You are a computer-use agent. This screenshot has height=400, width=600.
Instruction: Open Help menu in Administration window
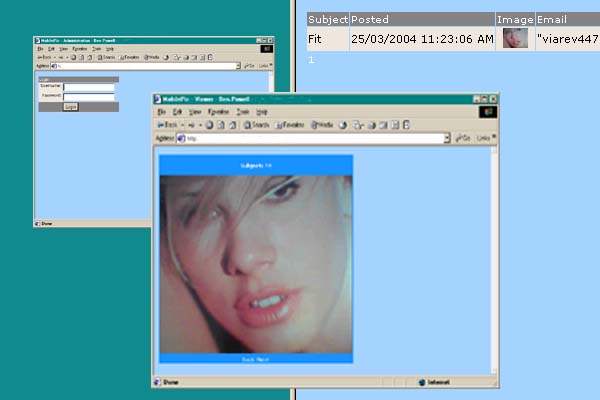pyautogui.click(x=110, y=49)
